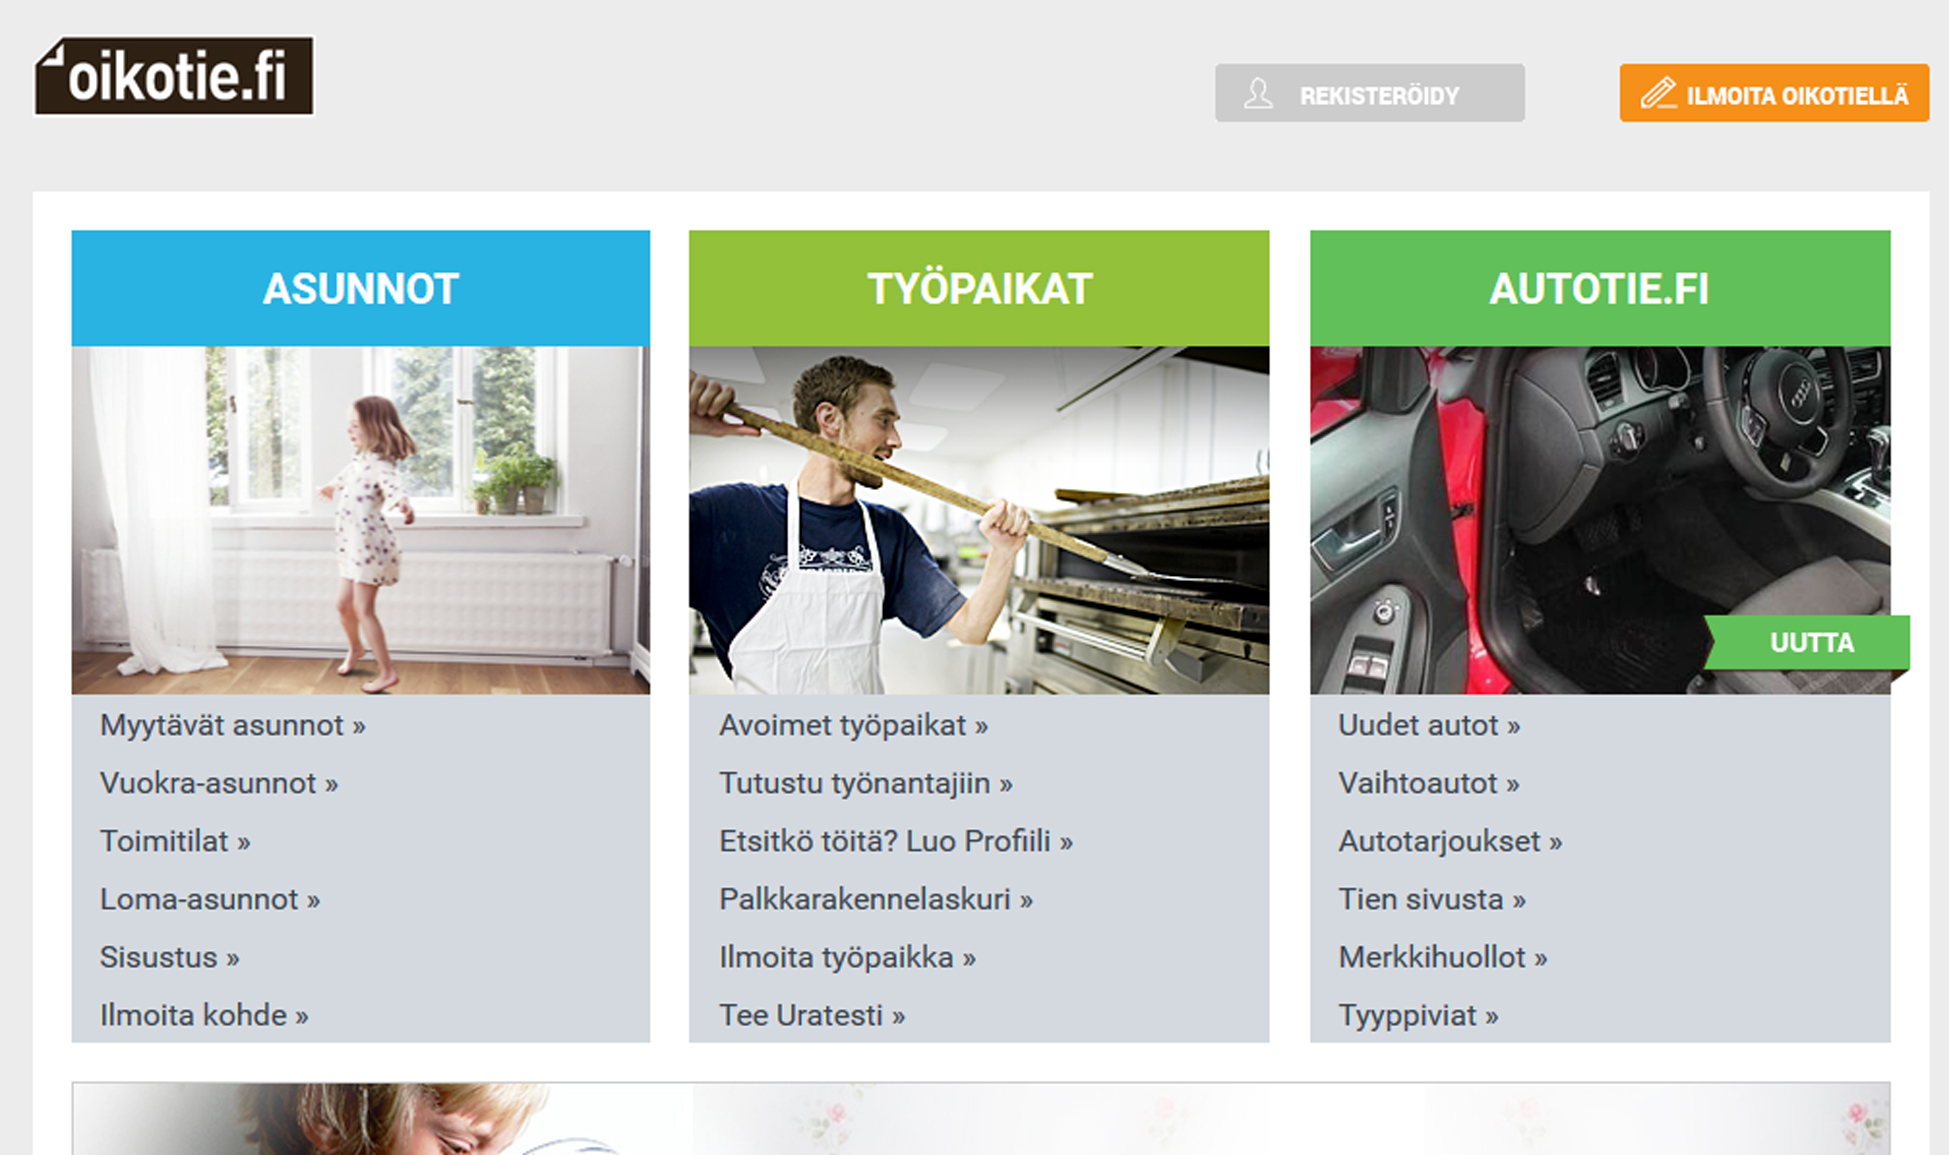Screen dimensions: 1949x1155
Task: Select Merkkihuollot link
Action: pos(1443,957)
